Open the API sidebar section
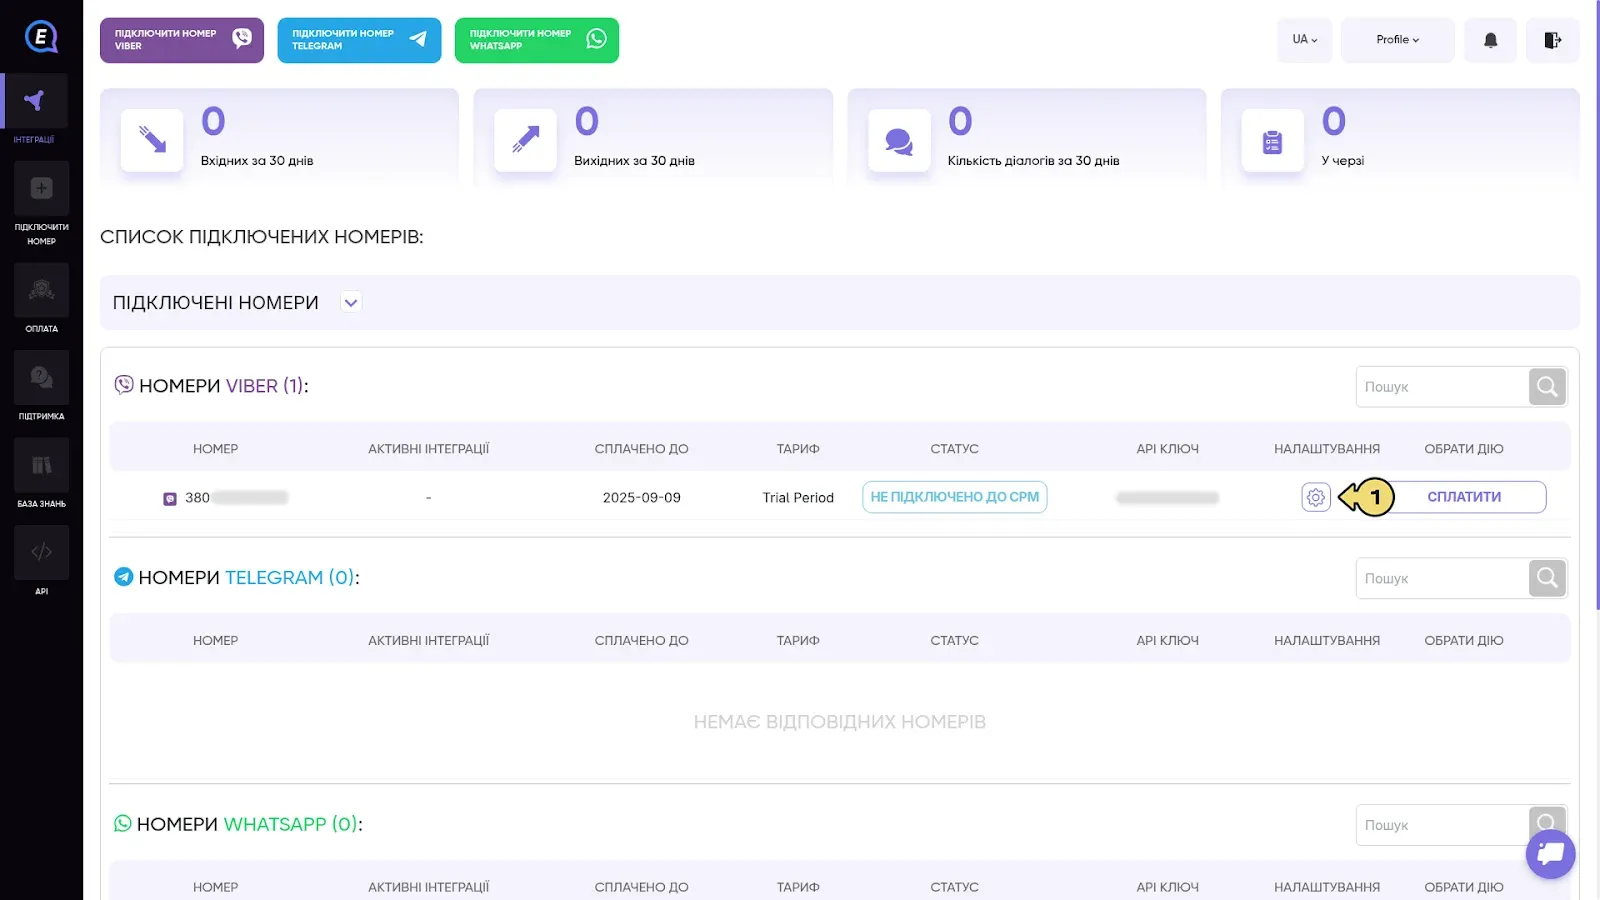 coord(41,560)
